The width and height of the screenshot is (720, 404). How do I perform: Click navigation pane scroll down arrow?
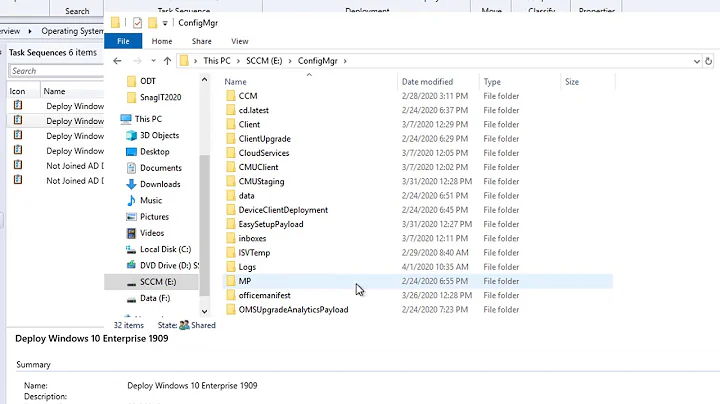pos(204,311)
